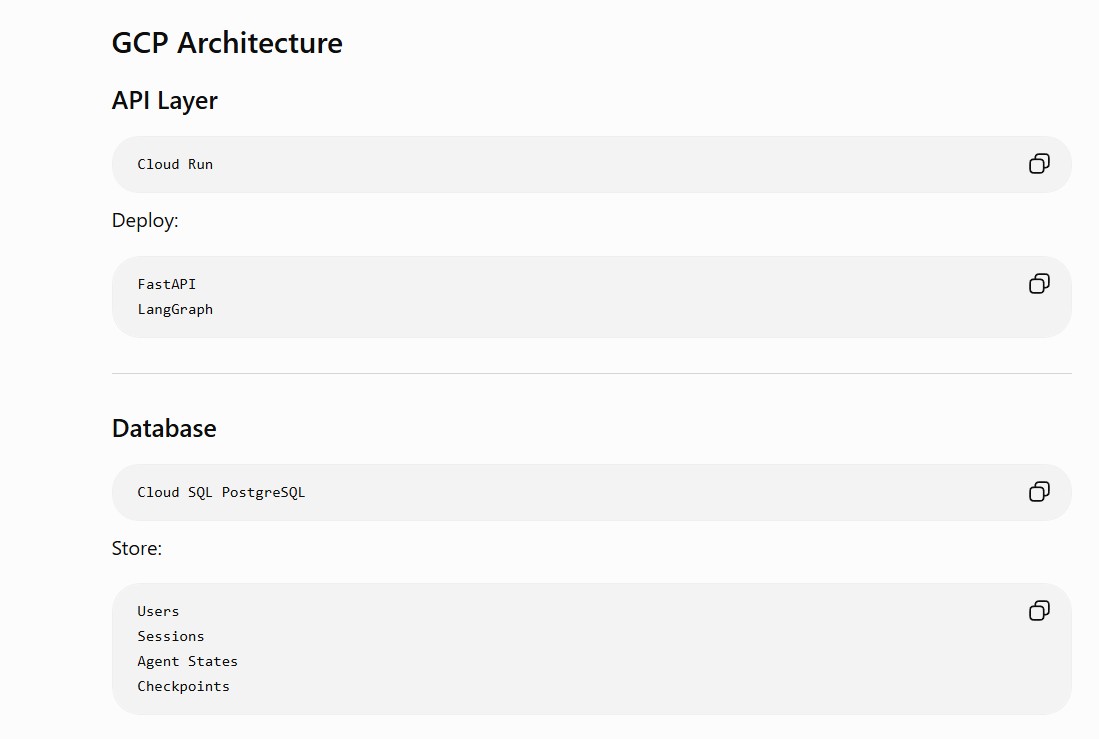The image size is (1099, 739).
Task: Click the GCP Architecture heading
Action: (227, 43)
